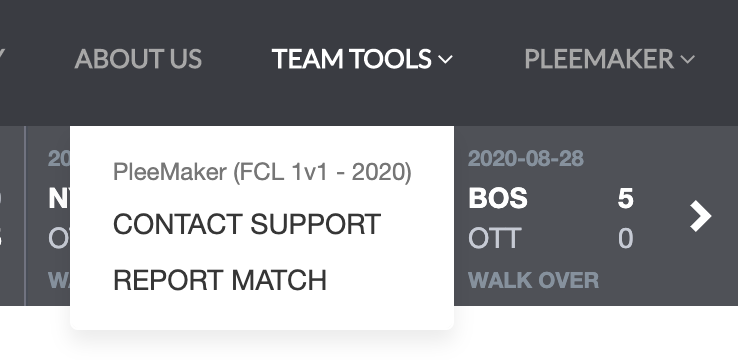Click the BOS score of 5
The height and width of the screenshot is (360, 738).
[626, 198]
